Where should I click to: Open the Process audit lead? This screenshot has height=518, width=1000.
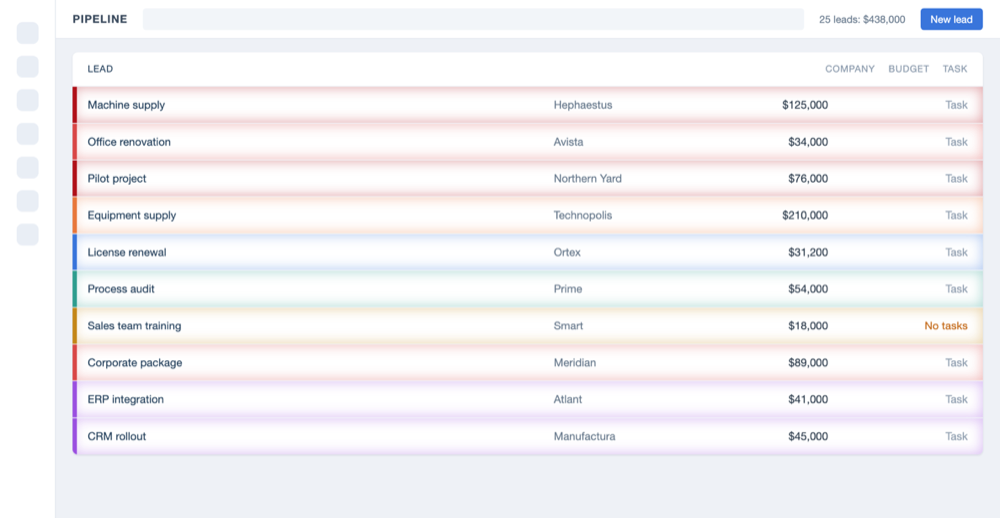click(121, 289)
